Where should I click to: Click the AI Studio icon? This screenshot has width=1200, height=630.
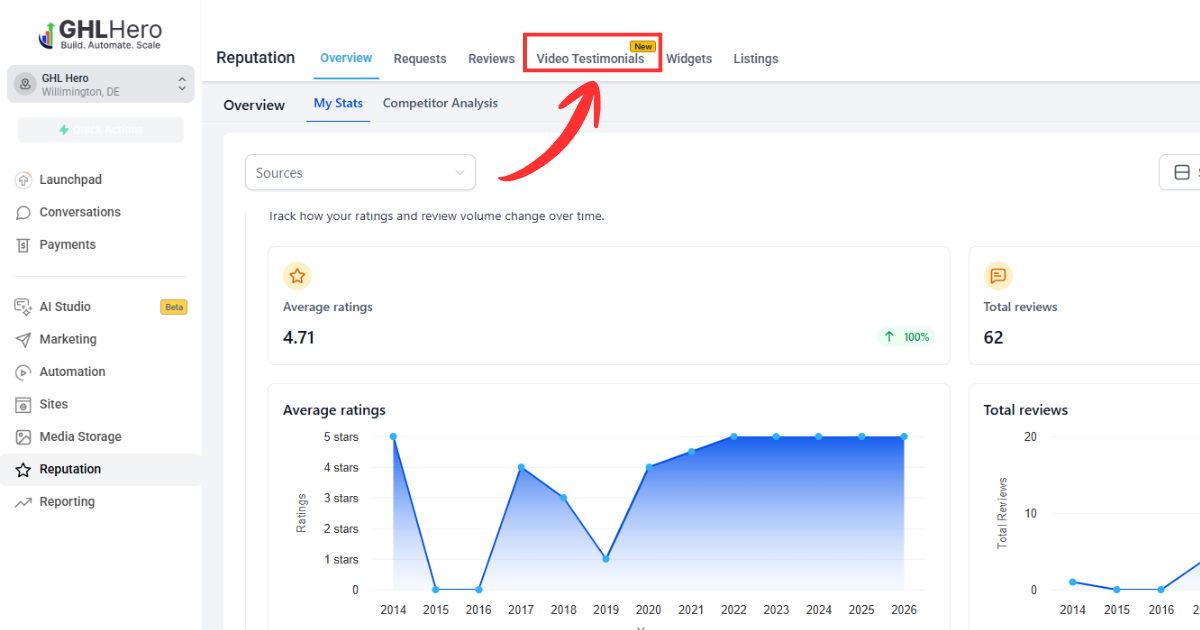pyautogui.click(x=24, y=307)
